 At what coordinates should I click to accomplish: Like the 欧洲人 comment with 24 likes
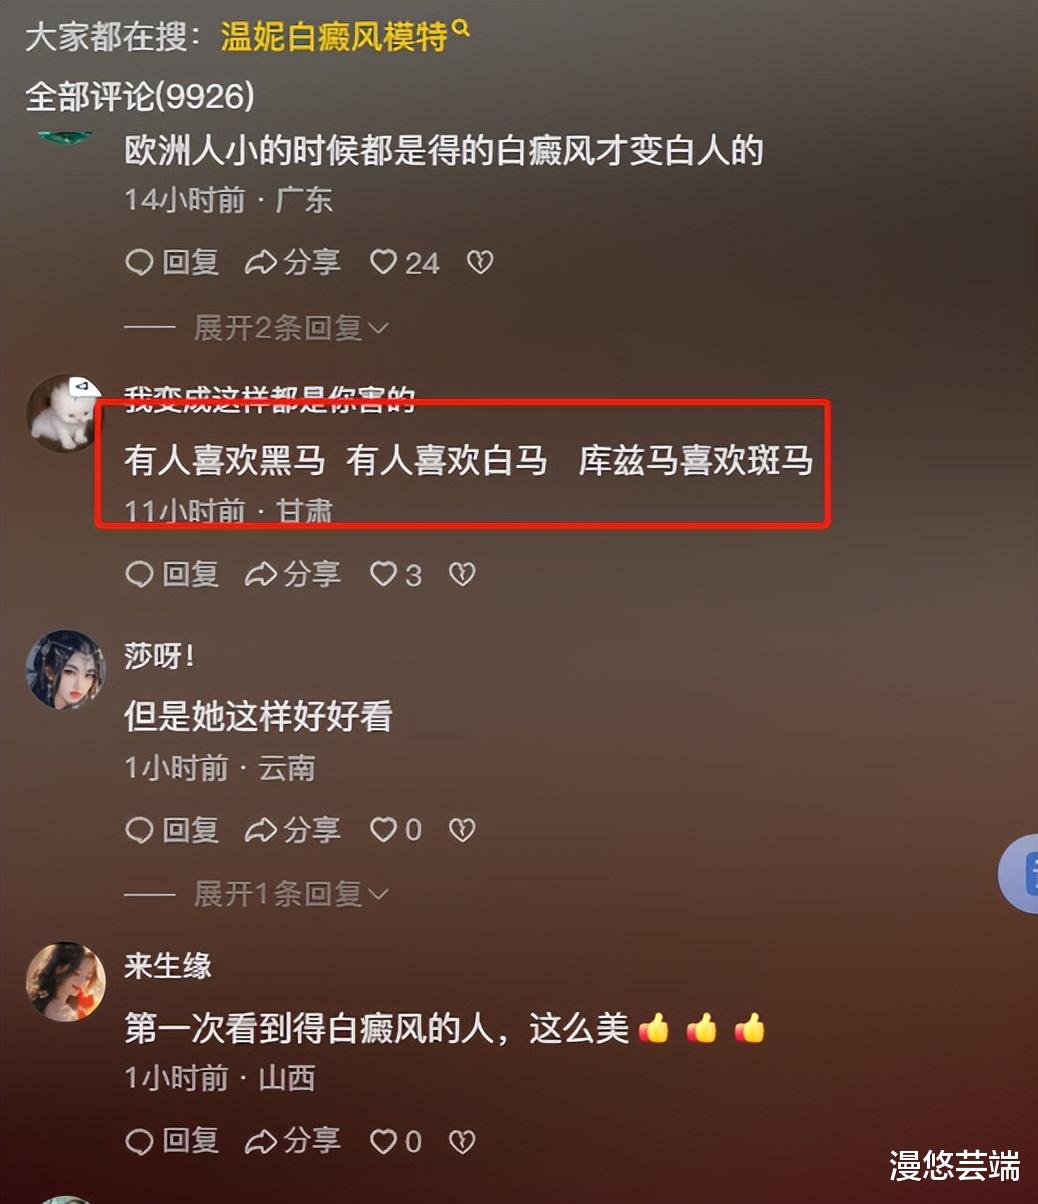click(405, 263)
